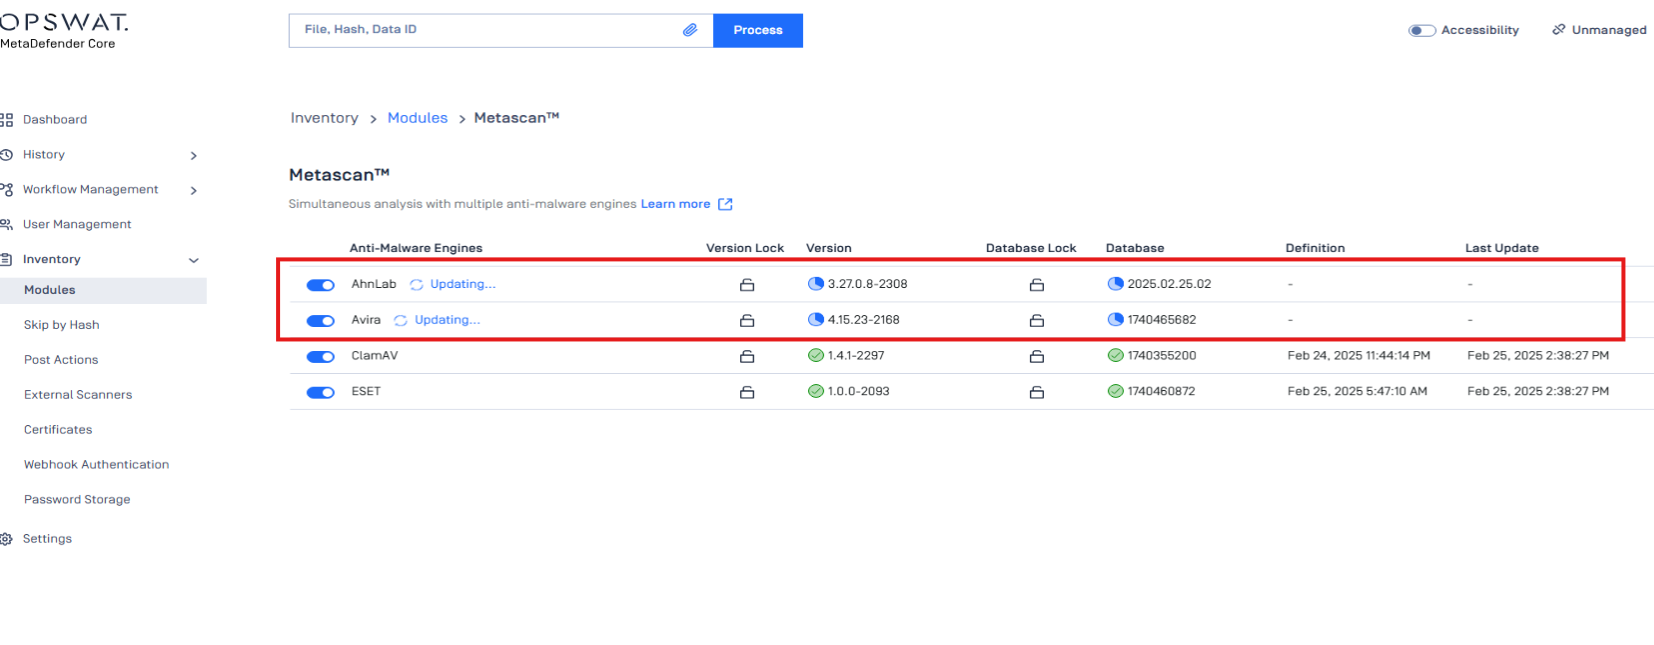Click ESET version lock icon
Image resolution: width=1654 pixels, height=645 pixels.
(747, 393)
